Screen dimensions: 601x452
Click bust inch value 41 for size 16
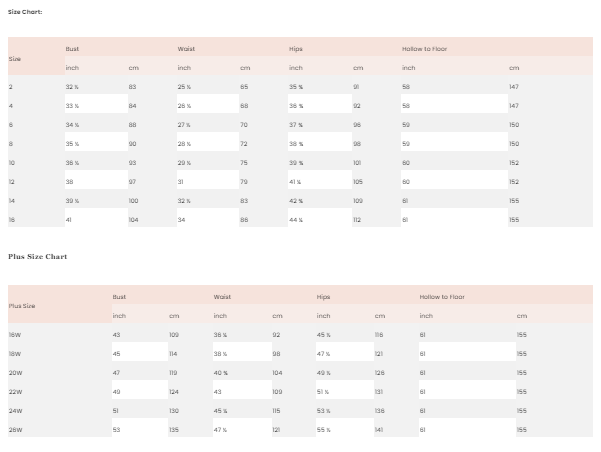tap(69, 218)
